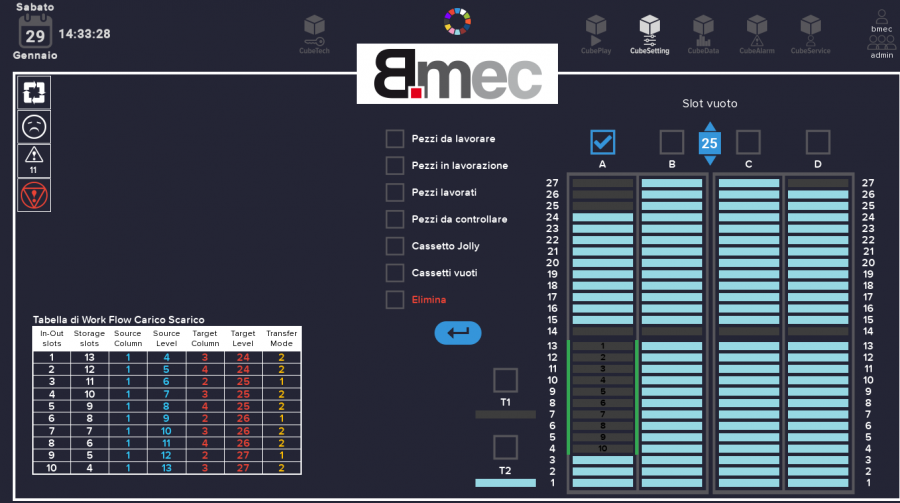
Task: Check the Pezzi in lavorazione box
Action: [x=394, y=165]
